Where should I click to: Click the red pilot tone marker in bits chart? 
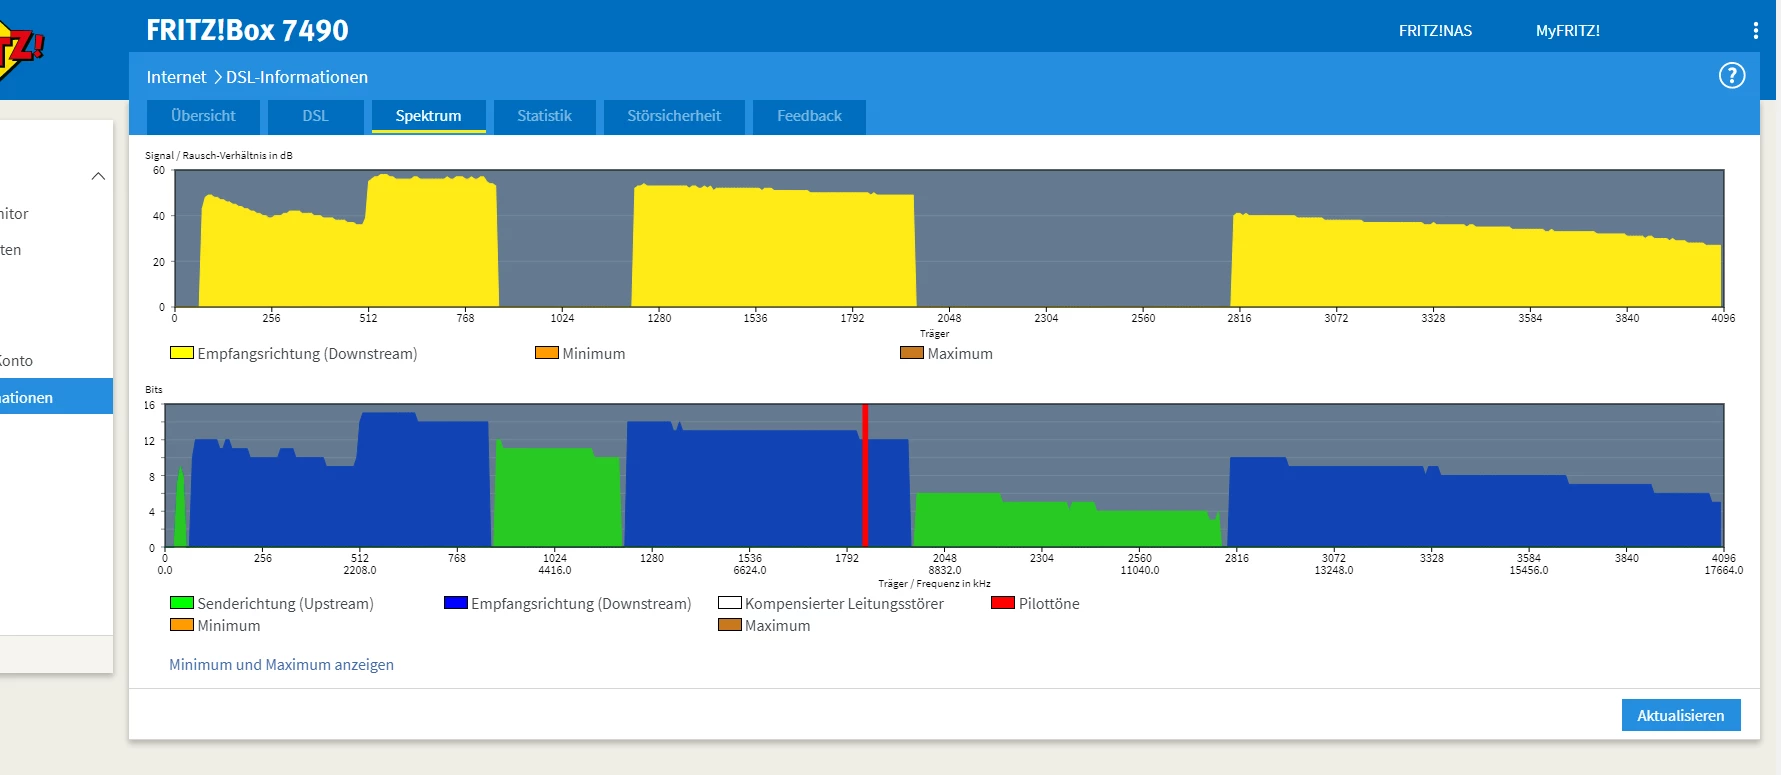(x=865, y=475)
